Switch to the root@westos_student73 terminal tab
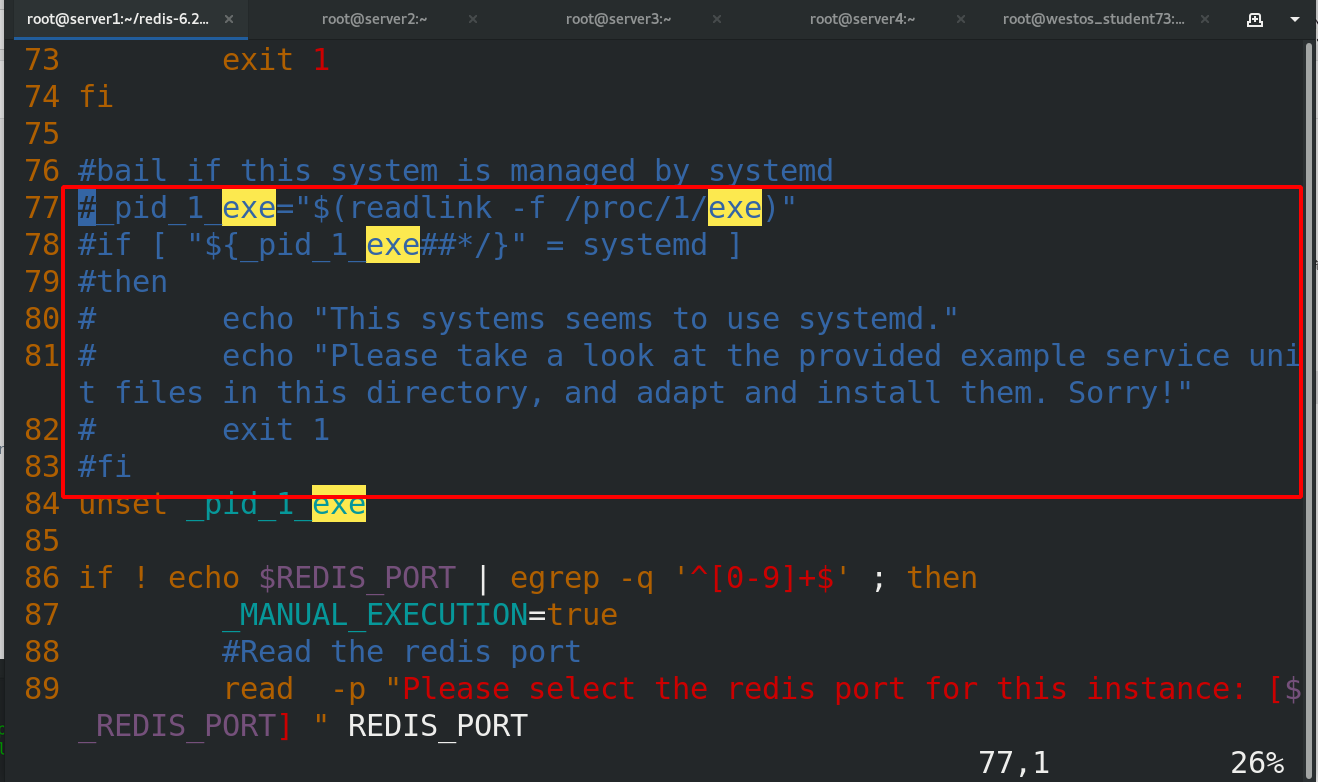 1093,18
